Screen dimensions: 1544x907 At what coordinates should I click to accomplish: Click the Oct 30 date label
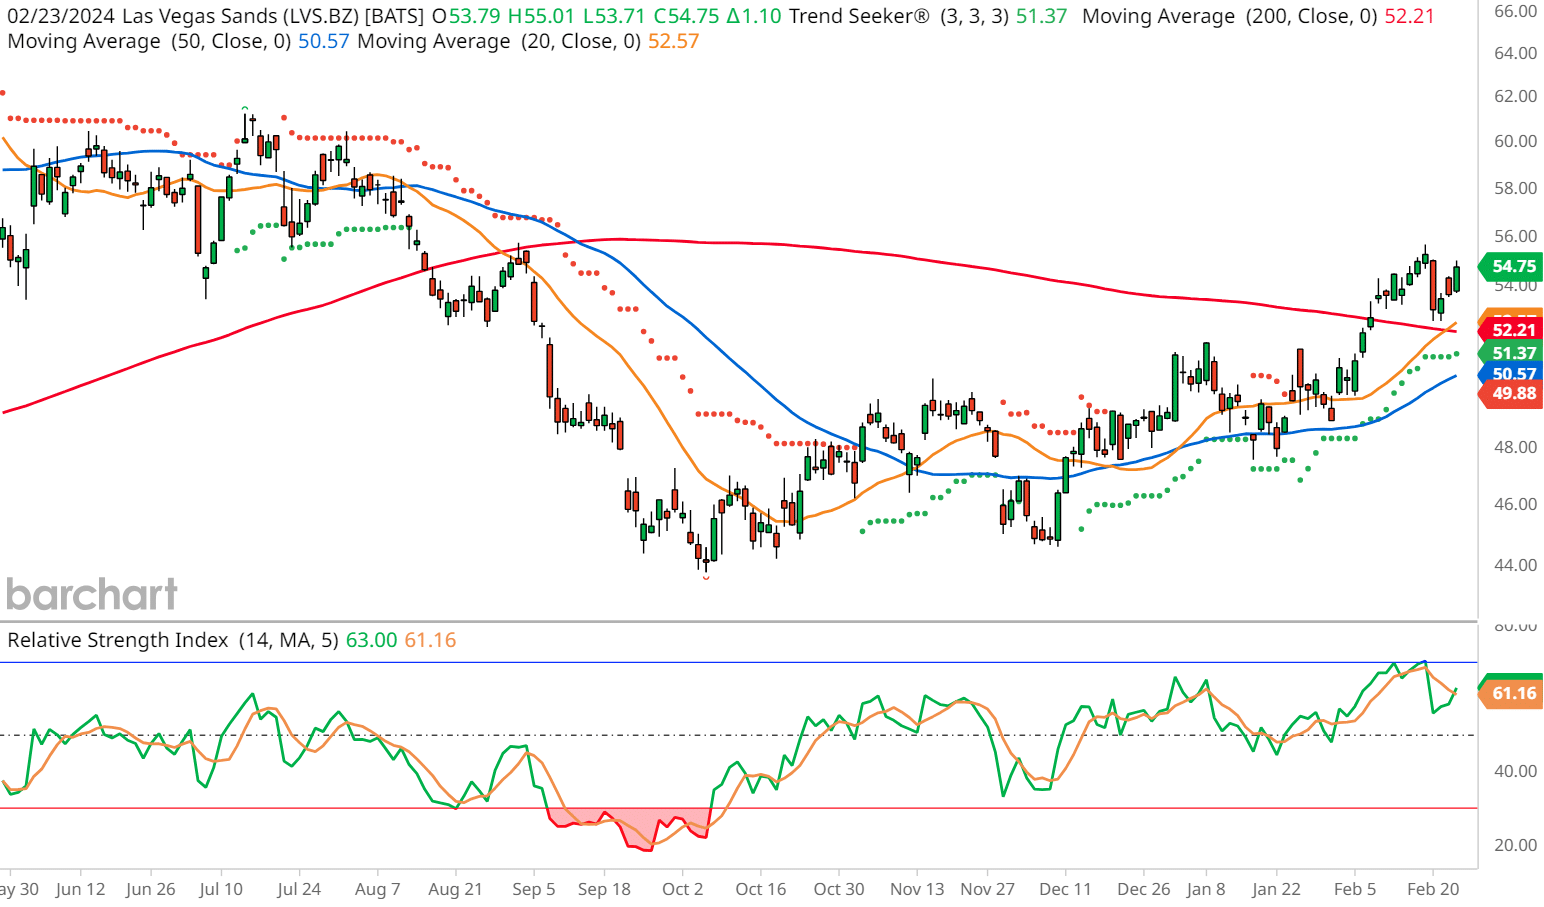[x=839, y=889]
